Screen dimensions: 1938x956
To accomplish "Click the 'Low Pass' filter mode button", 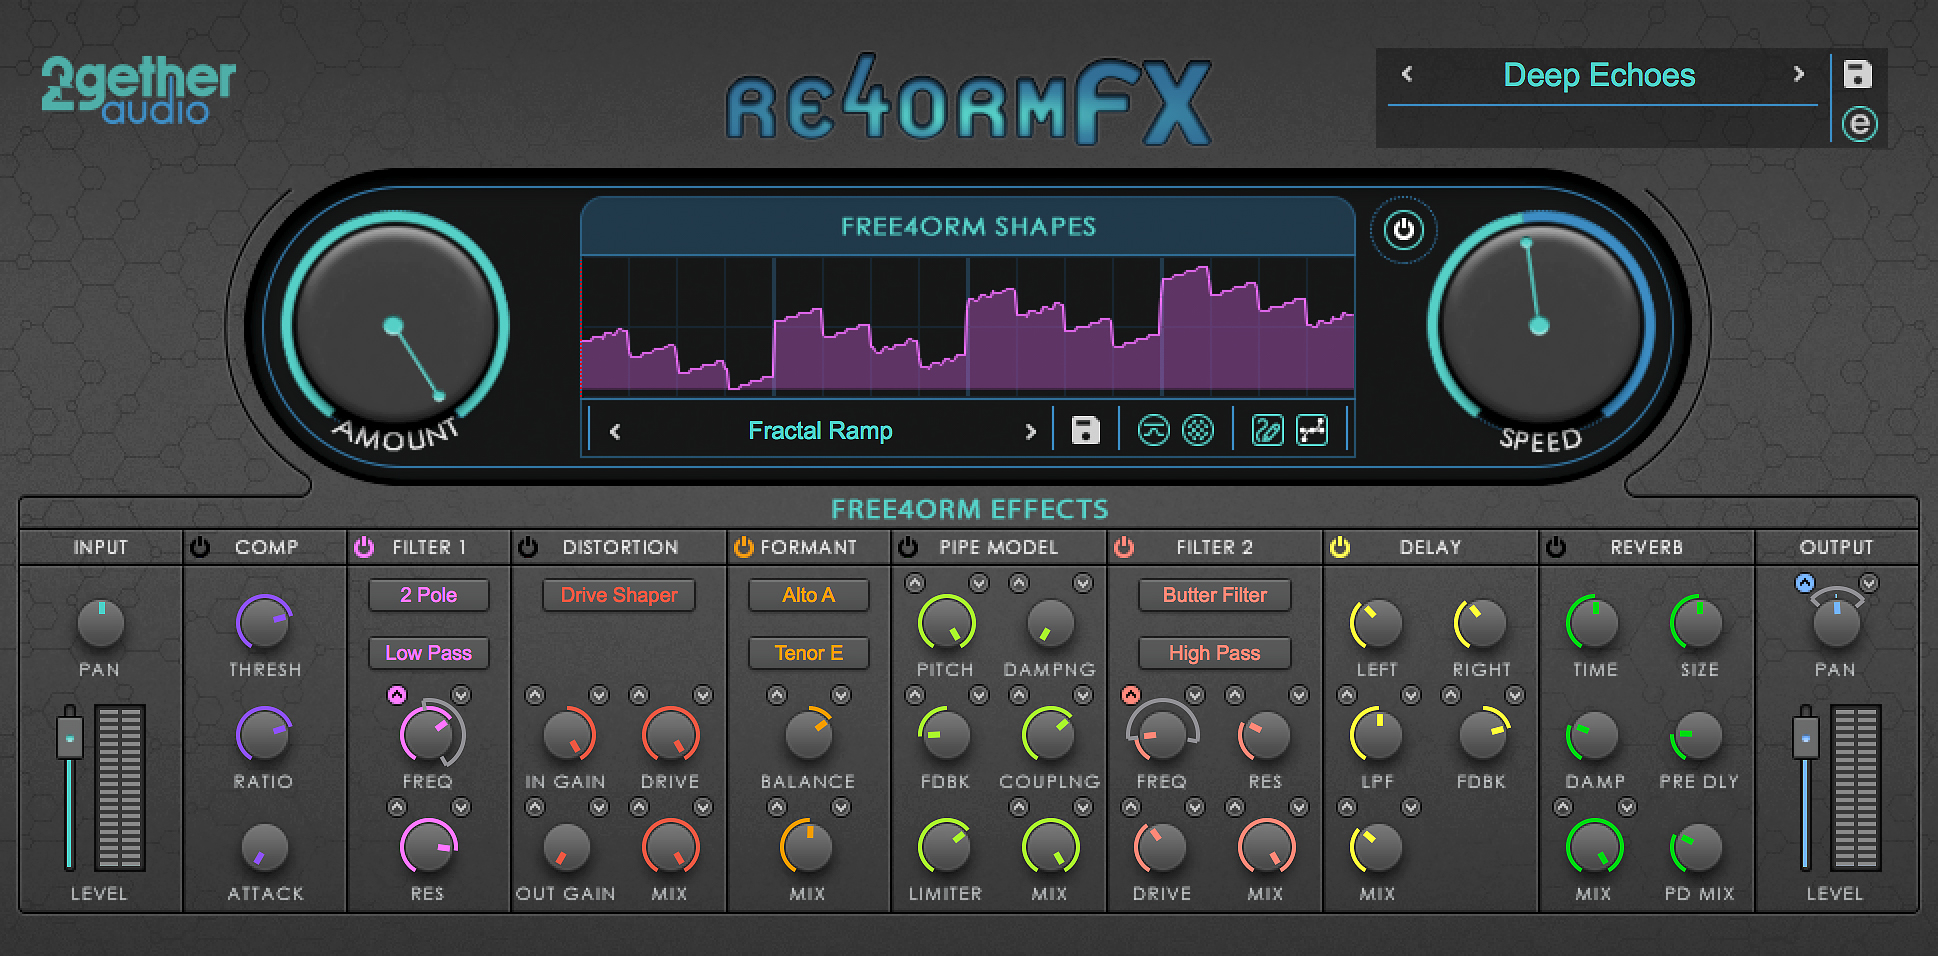I will pyautogui.click(x=428, y=653).
